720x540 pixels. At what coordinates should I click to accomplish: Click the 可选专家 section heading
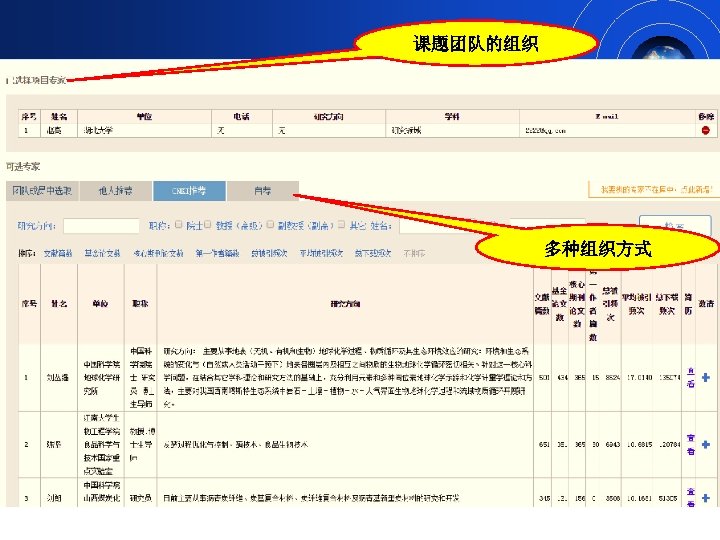click(x=23, y=167)
